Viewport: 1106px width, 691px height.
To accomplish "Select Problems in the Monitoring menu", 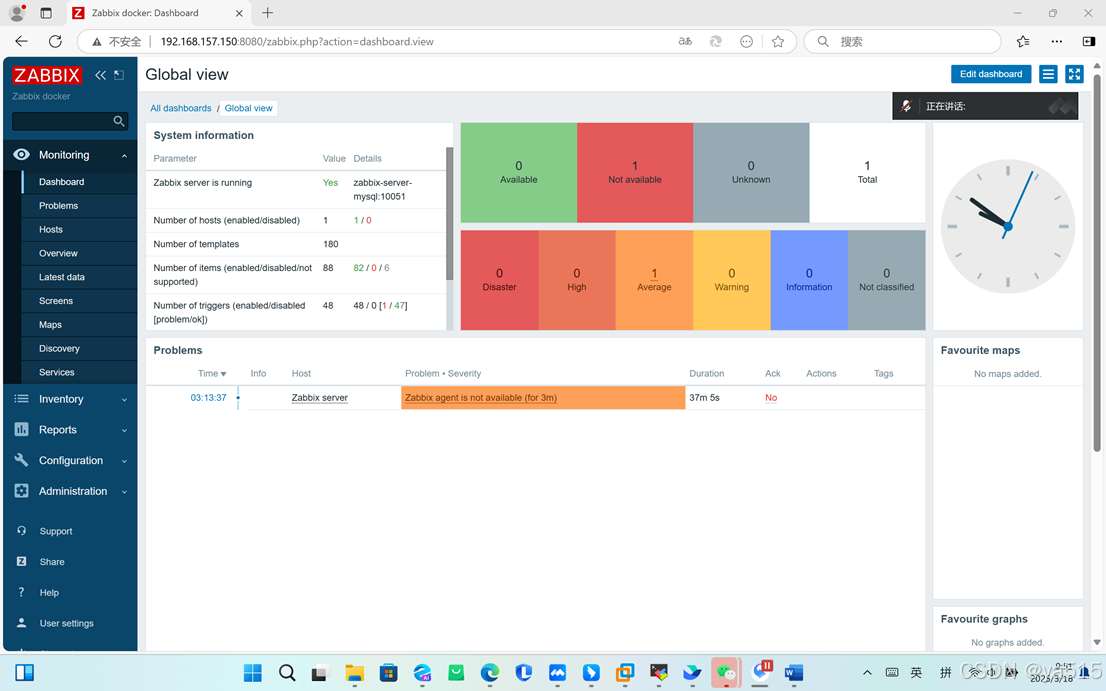I will point(60,205).
